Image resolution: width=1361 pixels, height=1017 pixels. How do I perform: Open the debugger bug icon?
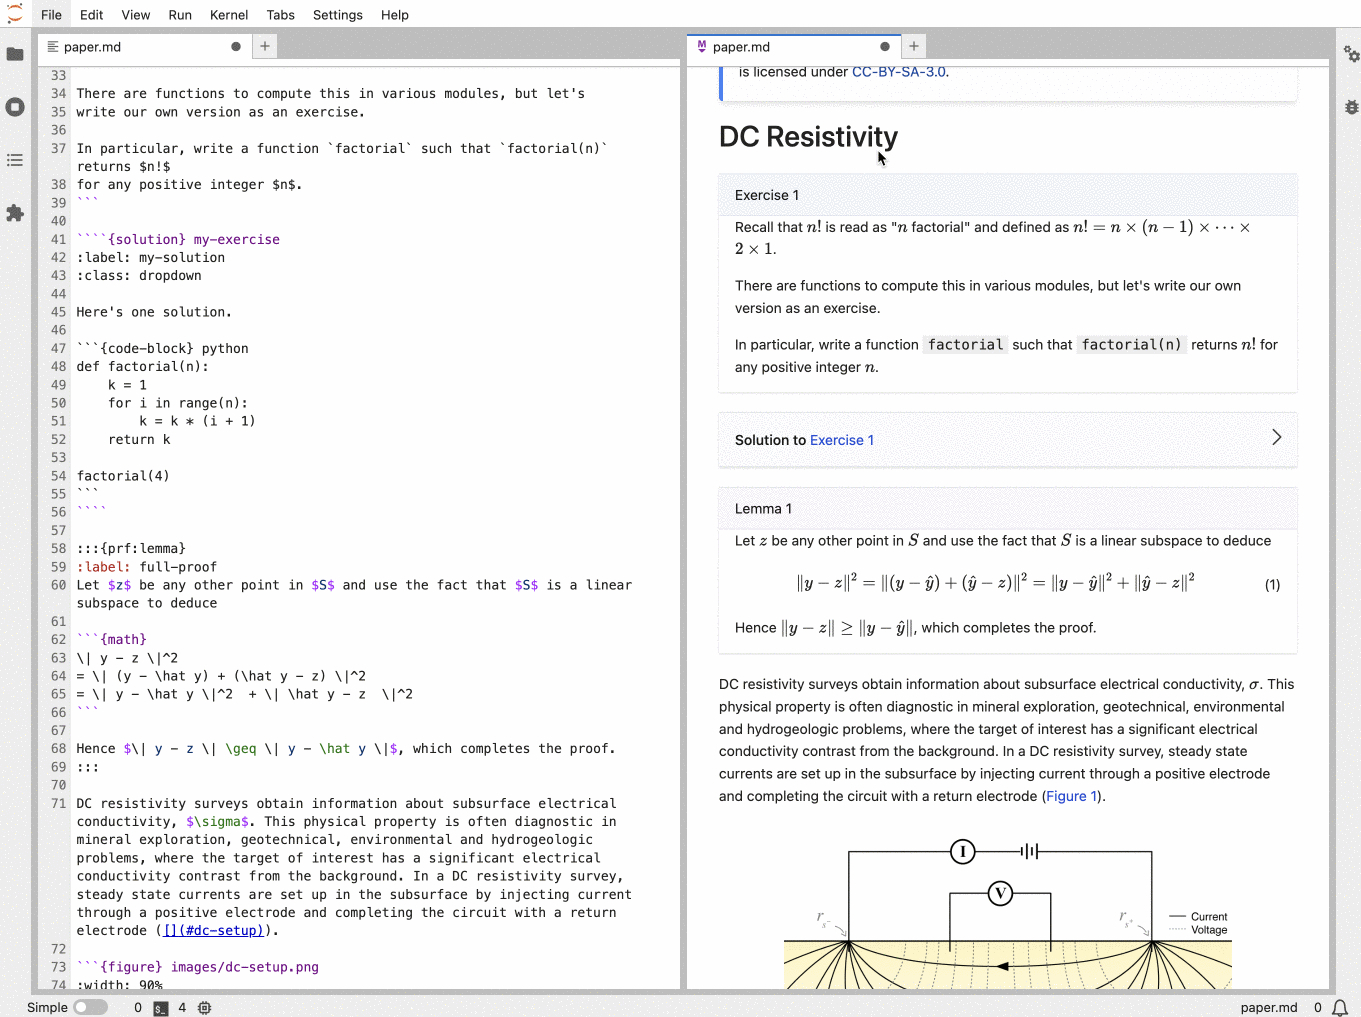(x=1351, y=107)
